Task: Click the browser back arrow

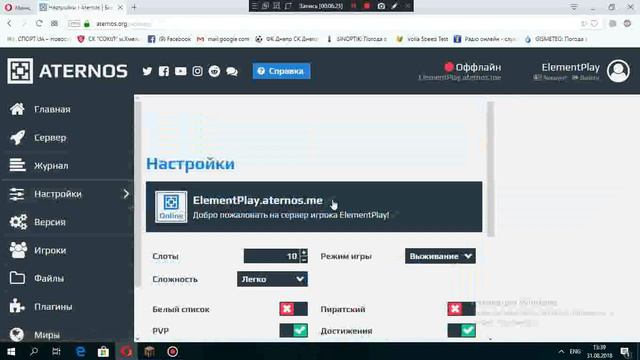Action: pos(9,24)
